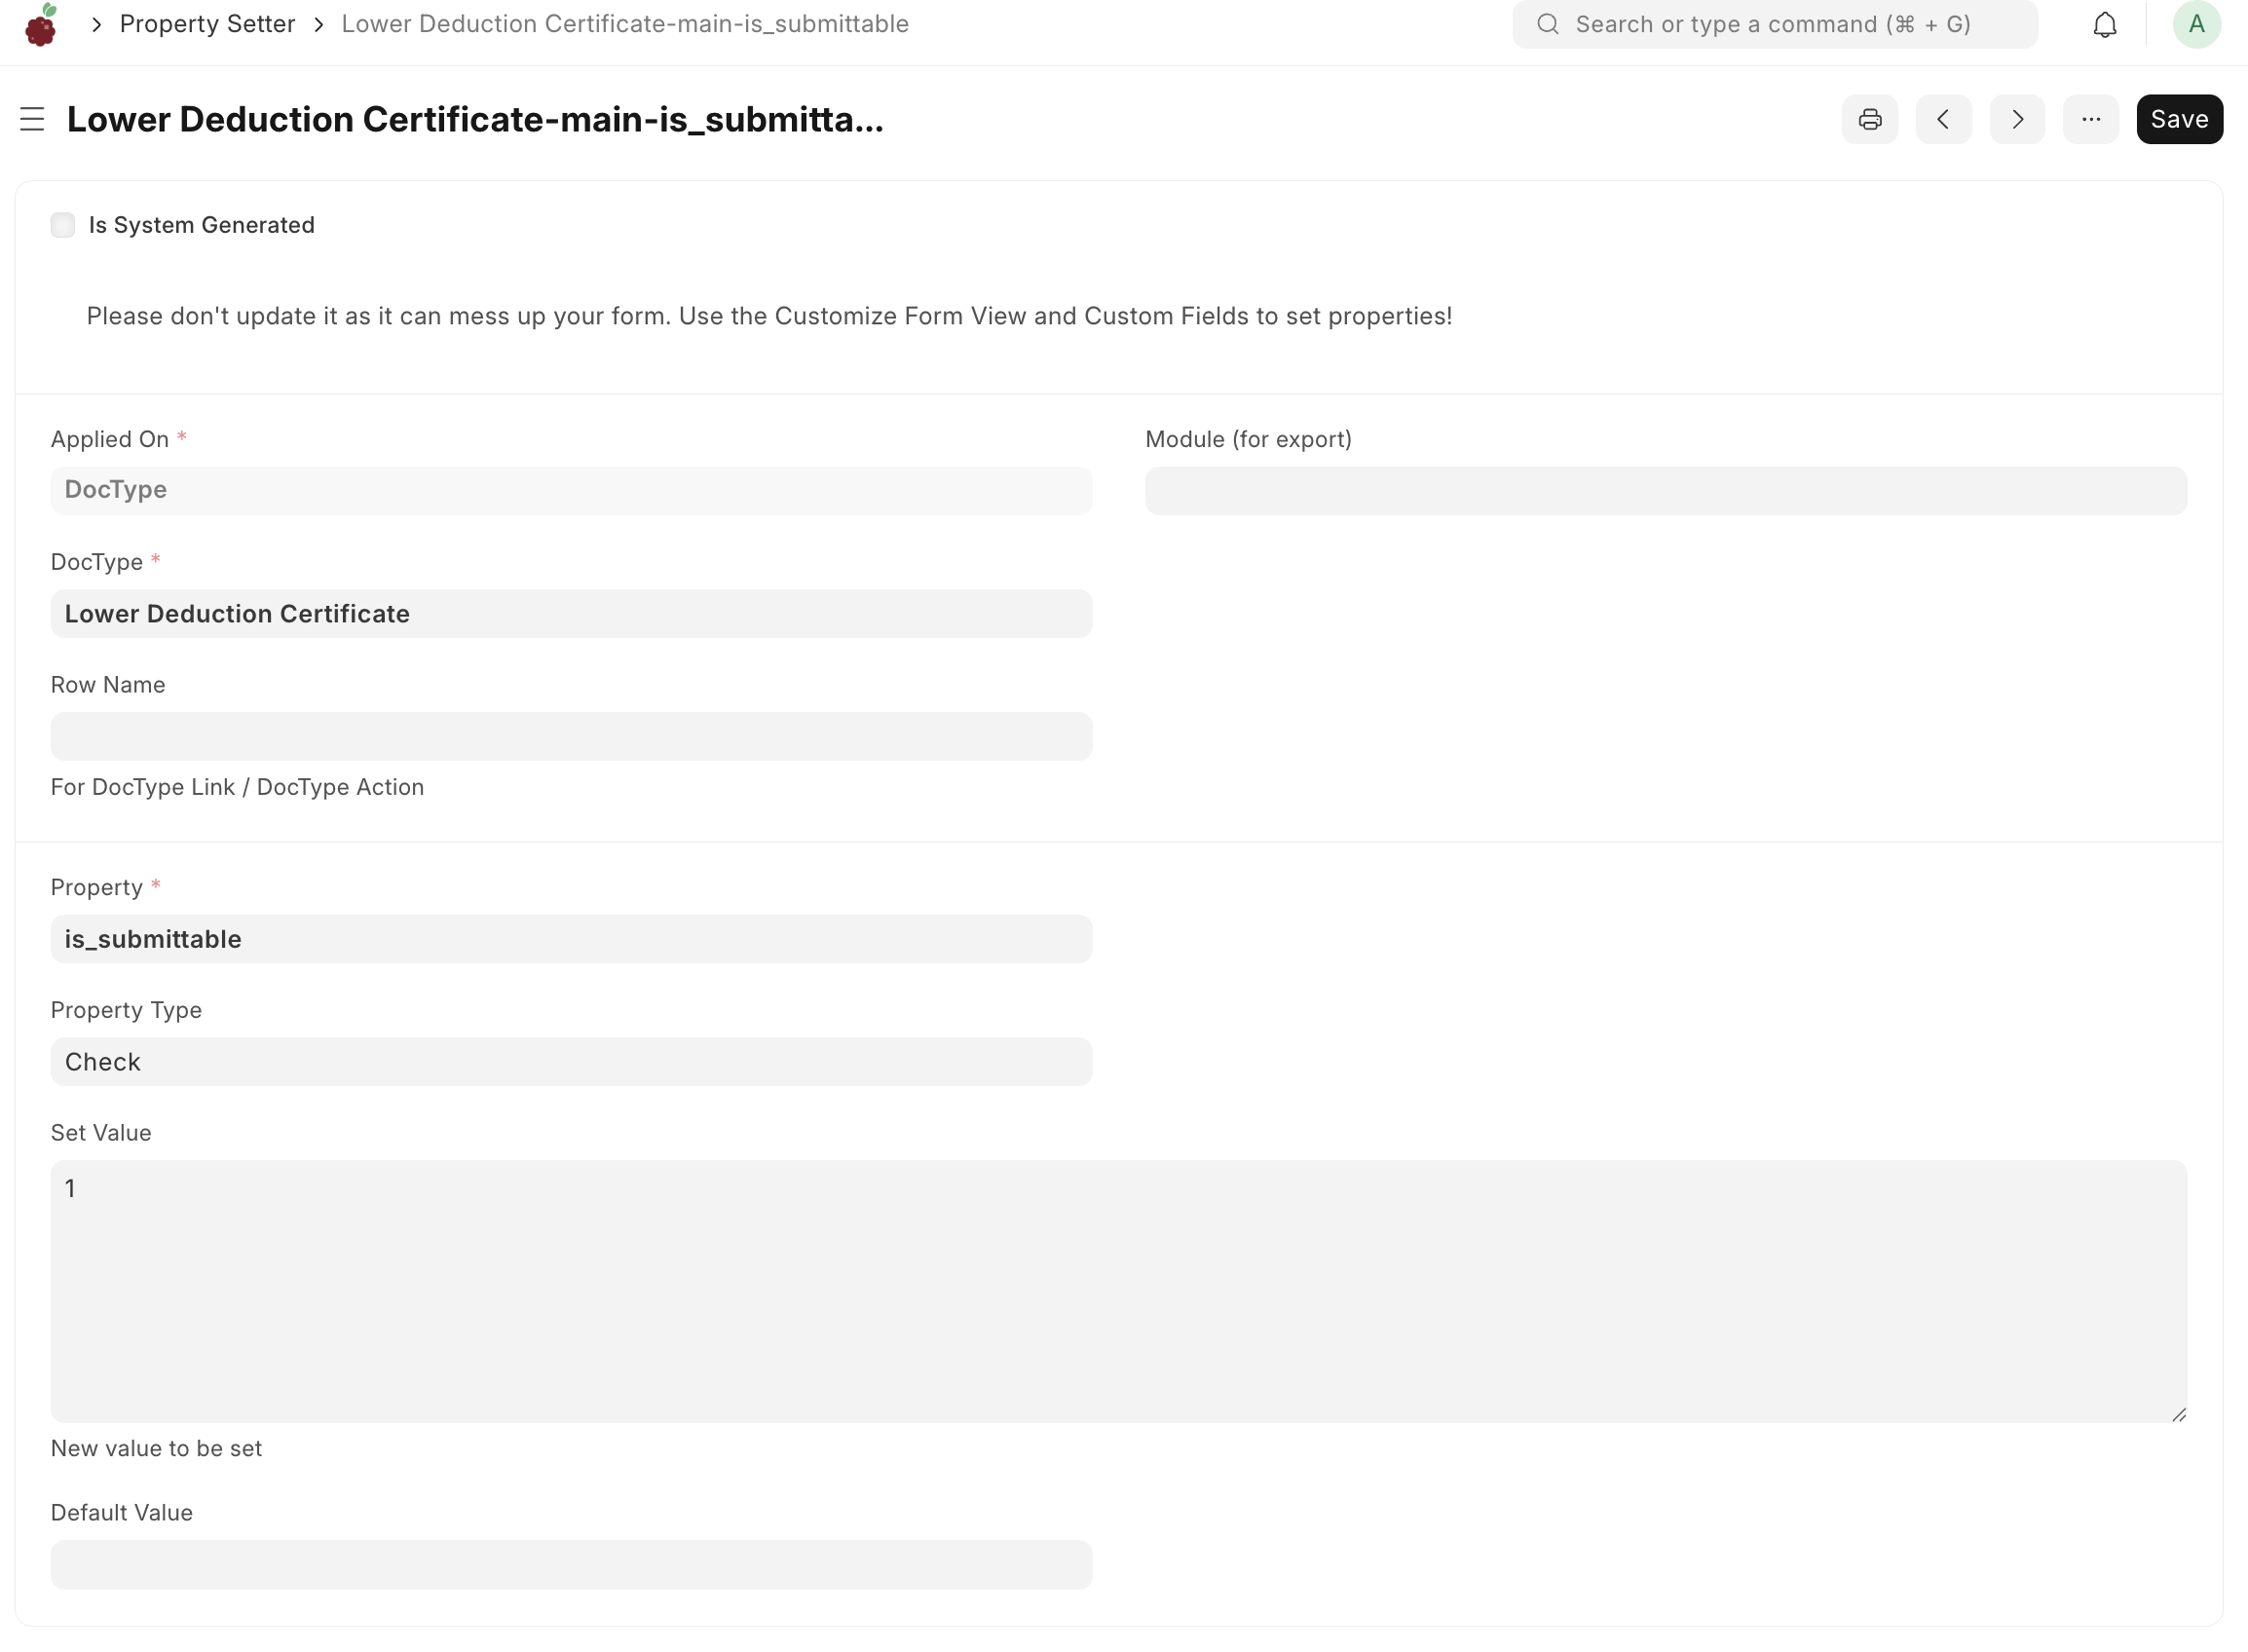Screen dimensions: 2248x1652
Task: Click the Default Value input
Action: pyautogui.click(x=571, y=1565)
